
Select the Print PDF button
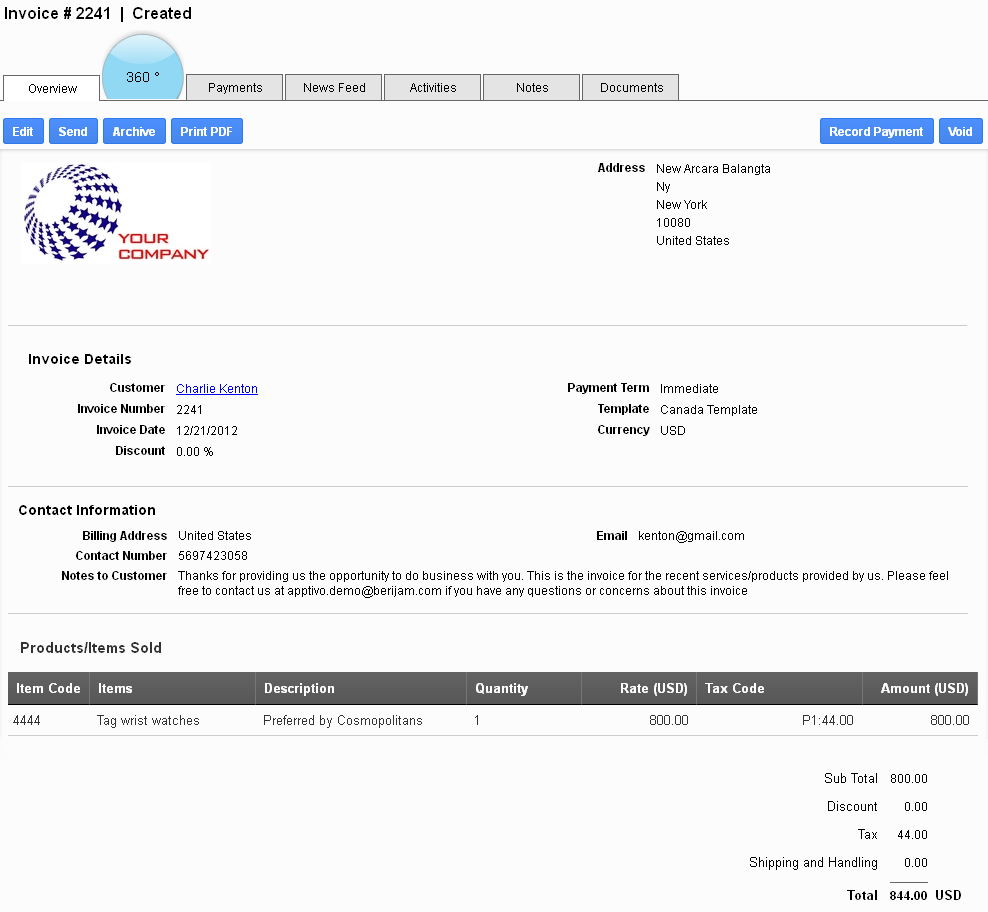206,130
